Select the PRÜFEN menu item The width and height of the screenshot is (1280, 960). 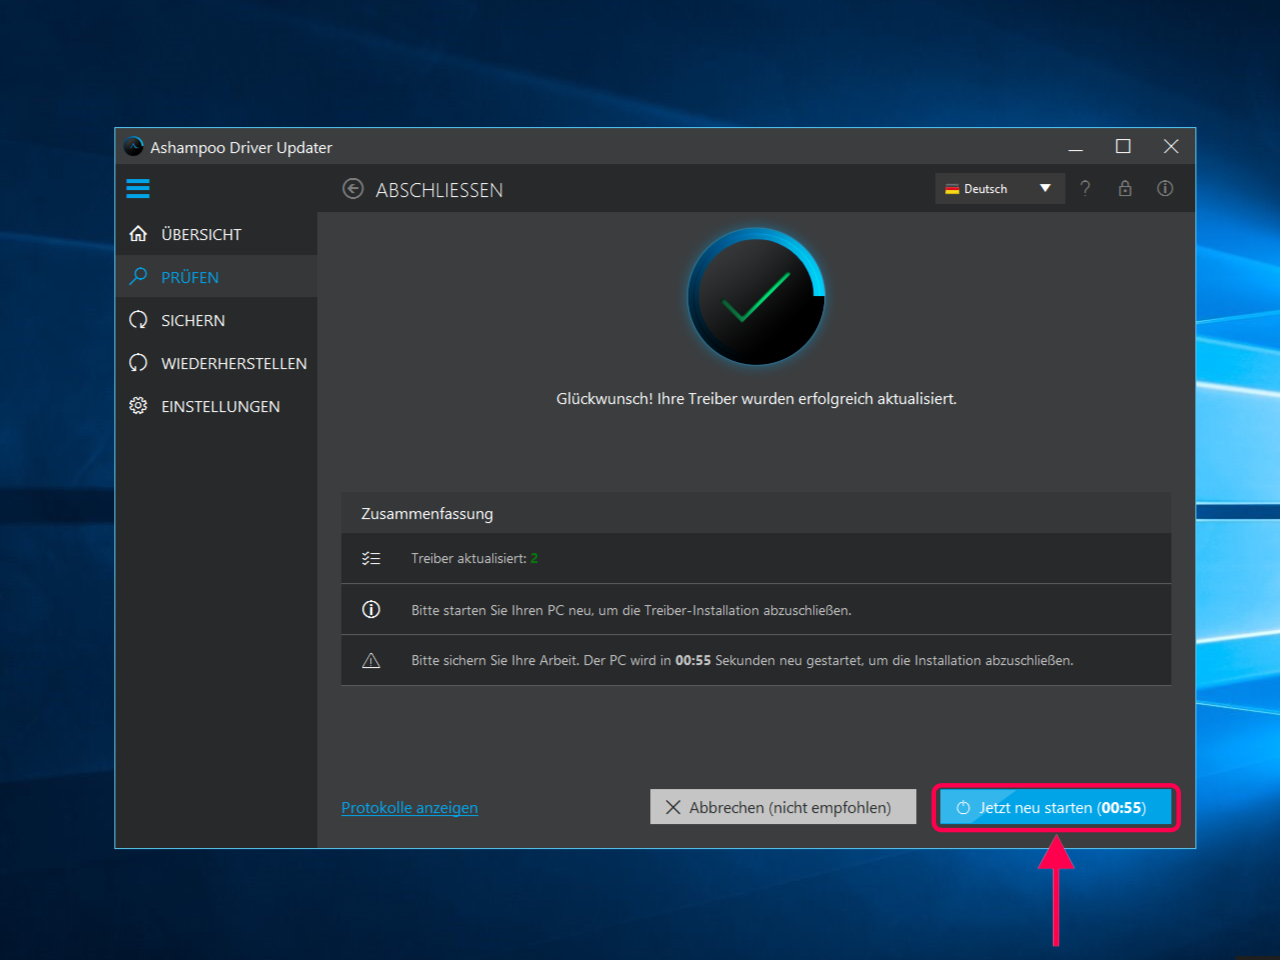[216, 277]
